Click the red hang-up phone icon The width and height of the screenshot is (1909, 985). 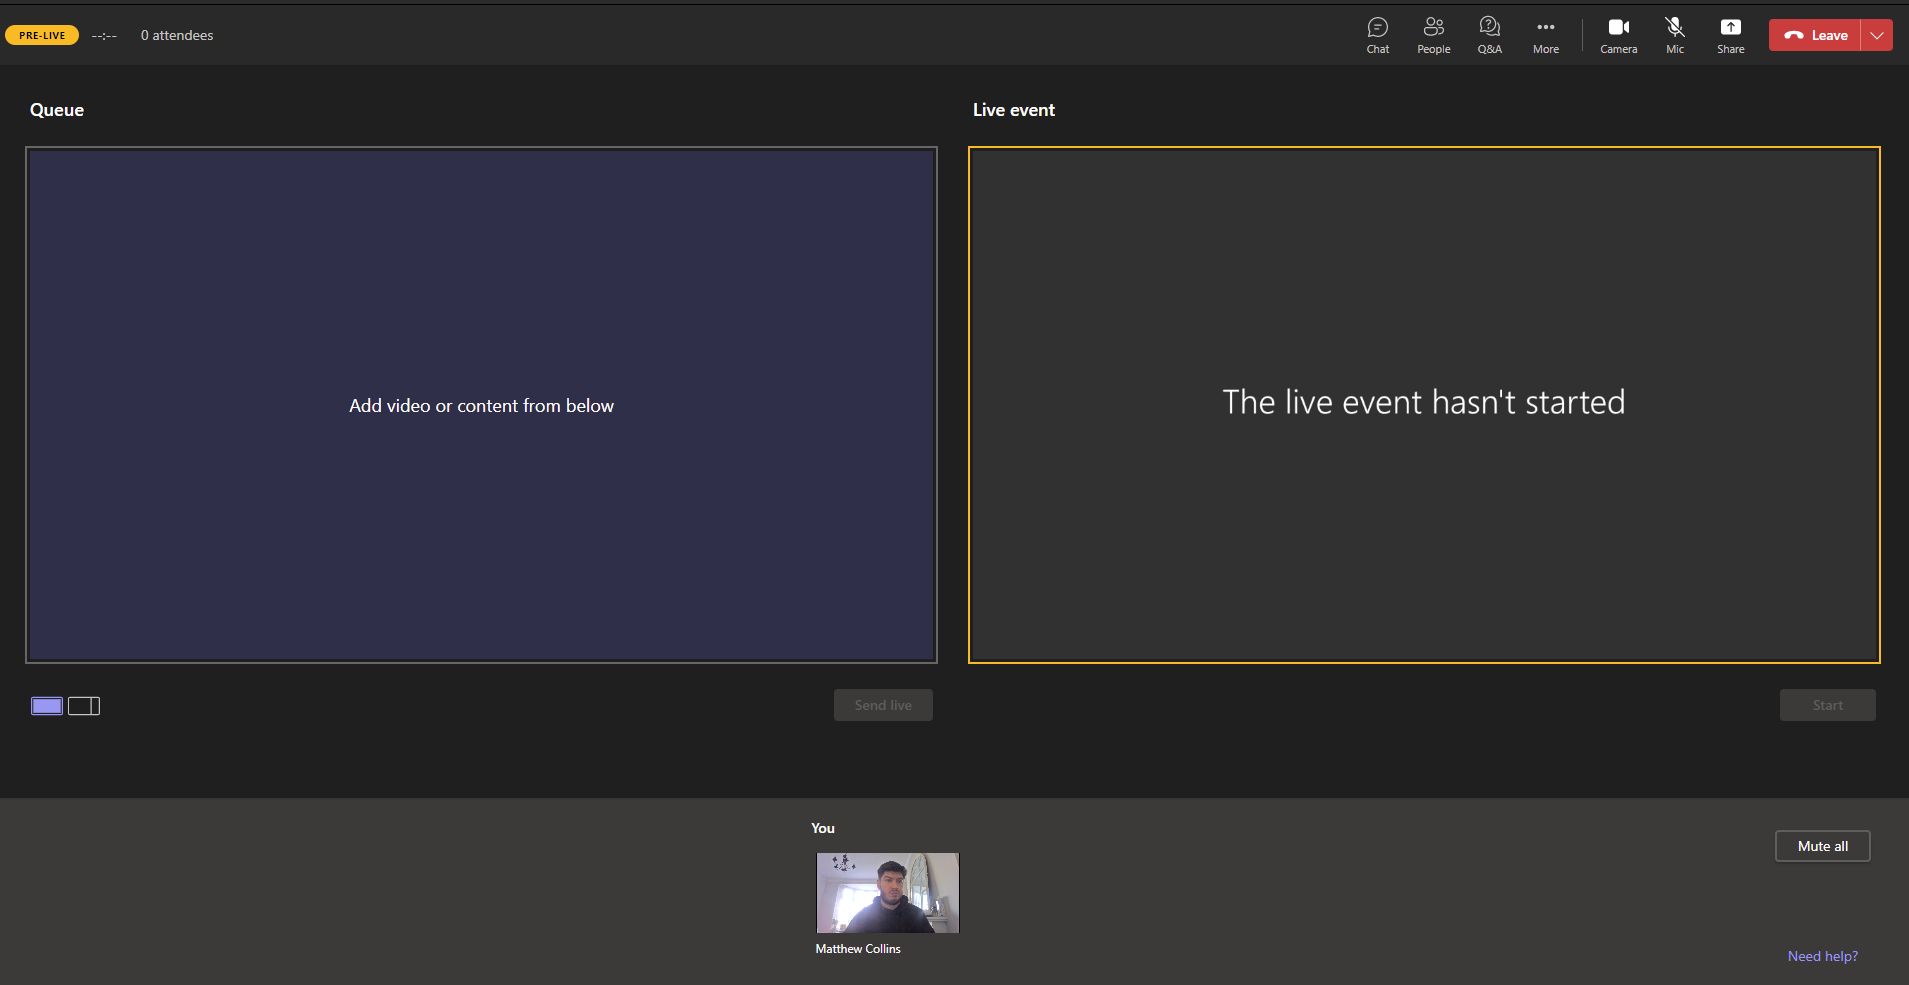(1795, 35)
